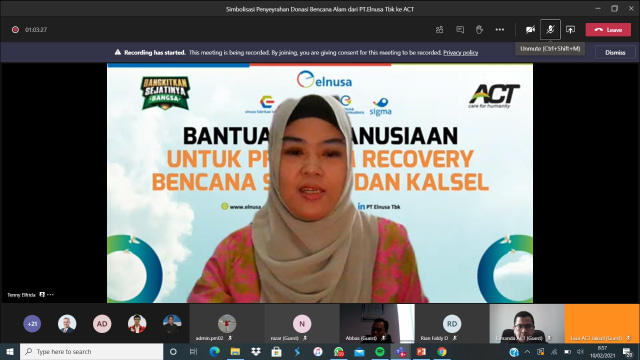Open the notification action center
This screenshot has width=640, height=360.
click(628, 352)
